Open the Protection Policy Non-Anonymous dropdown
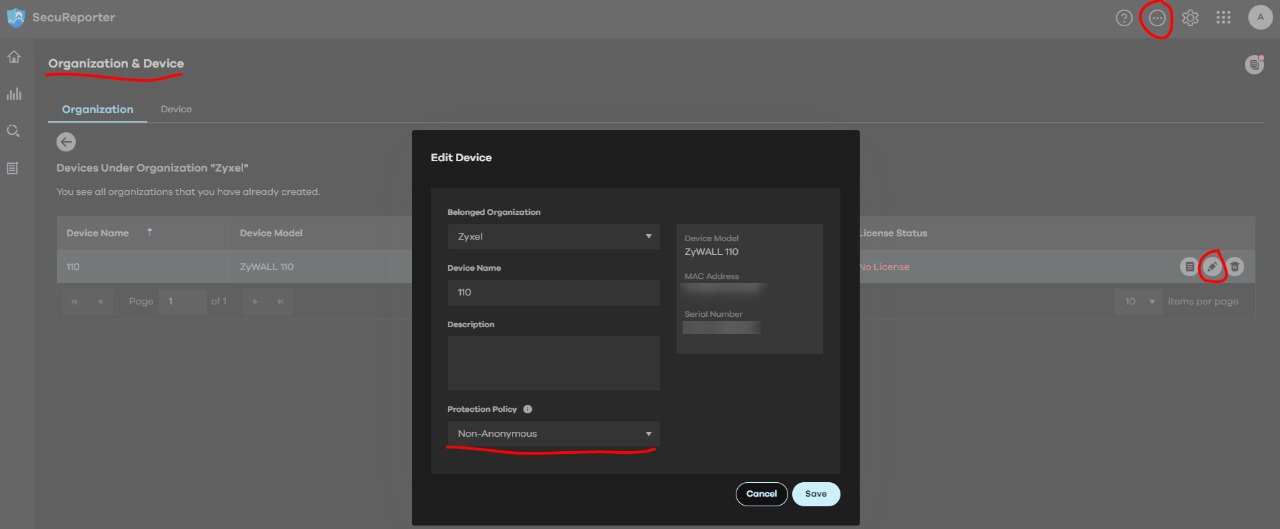 pos(553,434)
